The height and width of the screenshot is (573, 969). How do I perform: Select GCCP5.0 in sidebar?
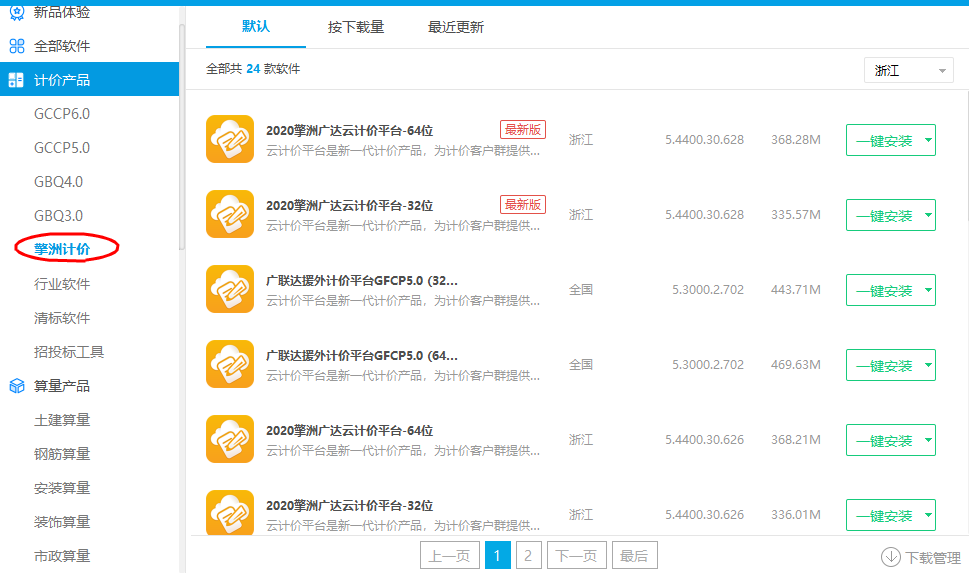62,148
